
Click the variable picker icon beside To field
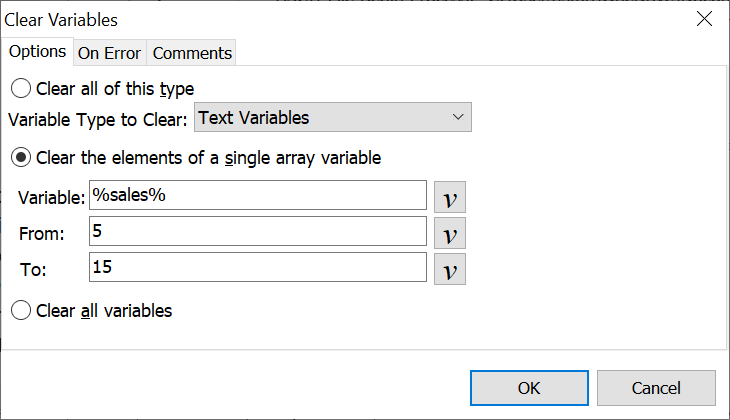pos(450,269)
